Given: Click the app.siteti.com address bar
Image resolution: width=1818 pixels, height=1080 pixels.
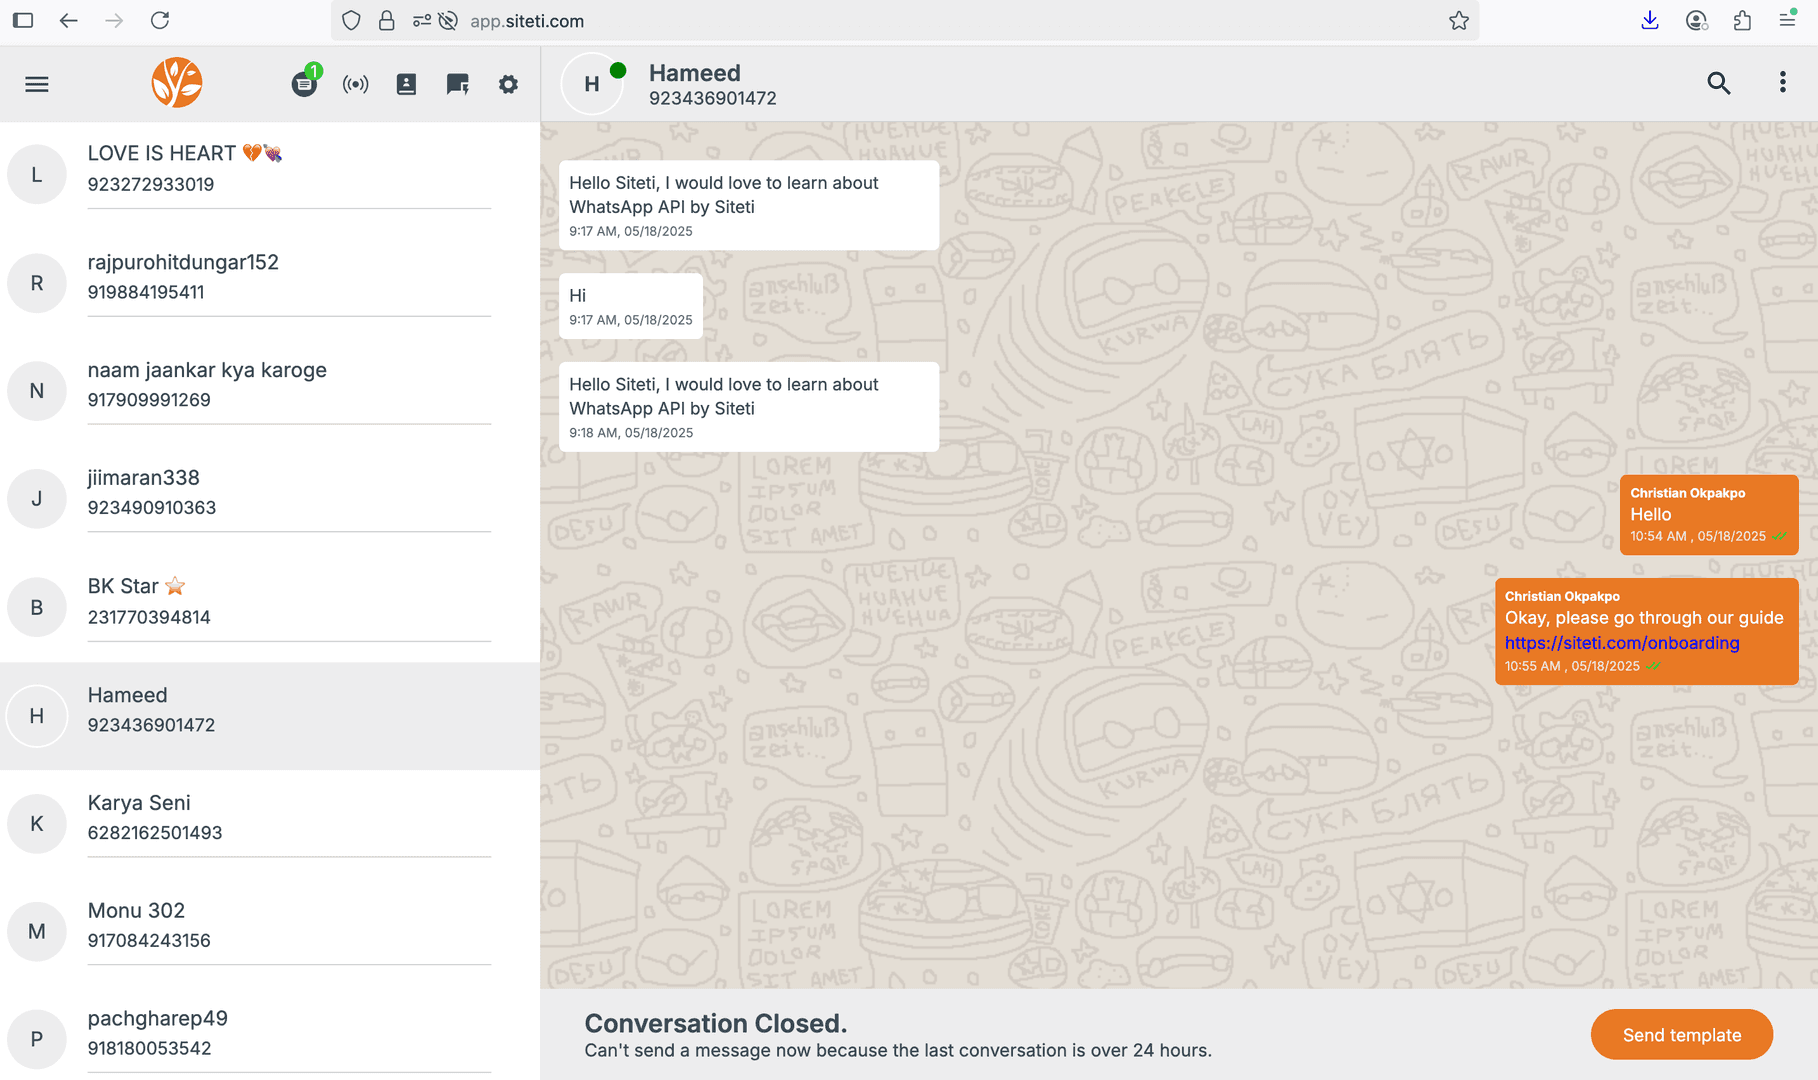Looking at the screenshot, I should (900, 21).
